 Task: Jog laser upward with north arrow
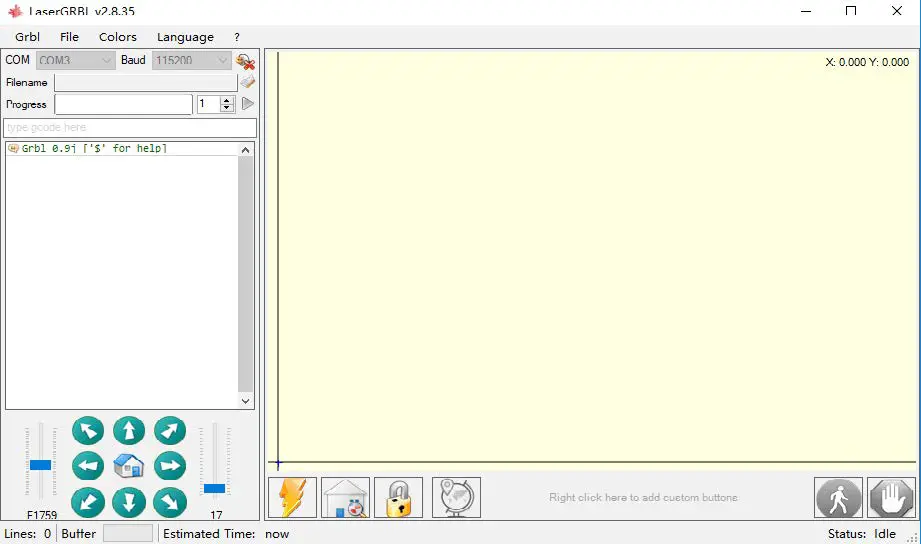click(x=129, y=431)
